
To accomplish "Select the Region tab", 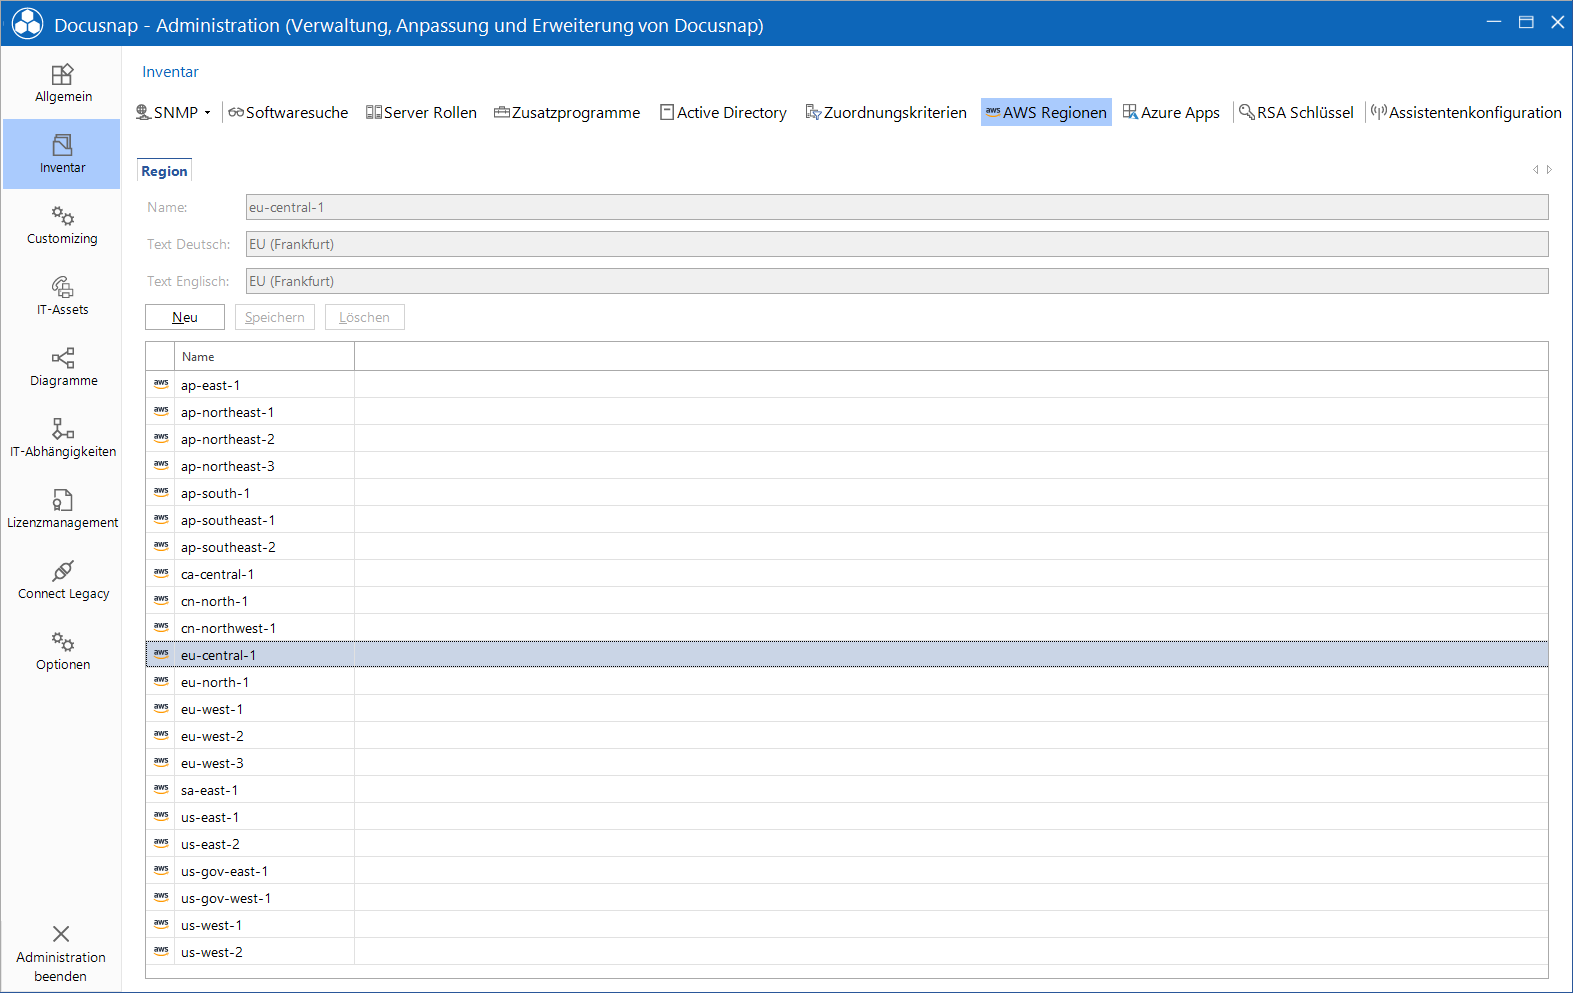I will (164, 171).
